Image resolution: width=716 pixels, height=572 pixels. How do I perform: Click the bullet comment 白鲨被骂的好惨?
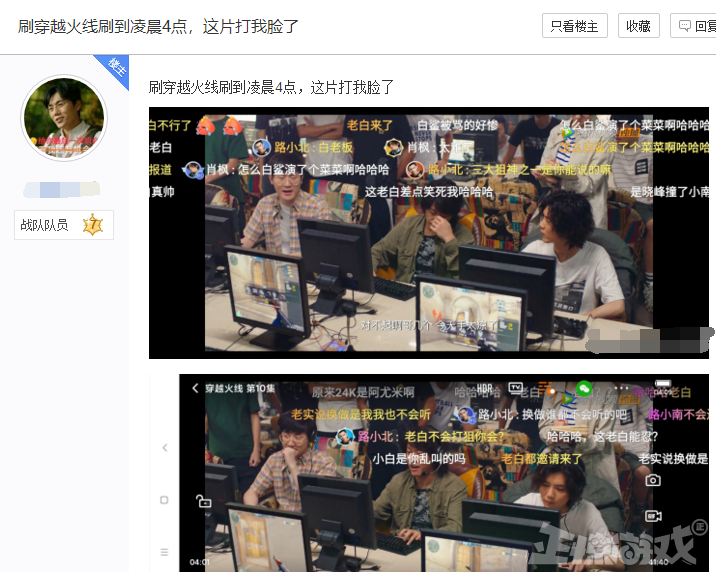pos(458,125)
